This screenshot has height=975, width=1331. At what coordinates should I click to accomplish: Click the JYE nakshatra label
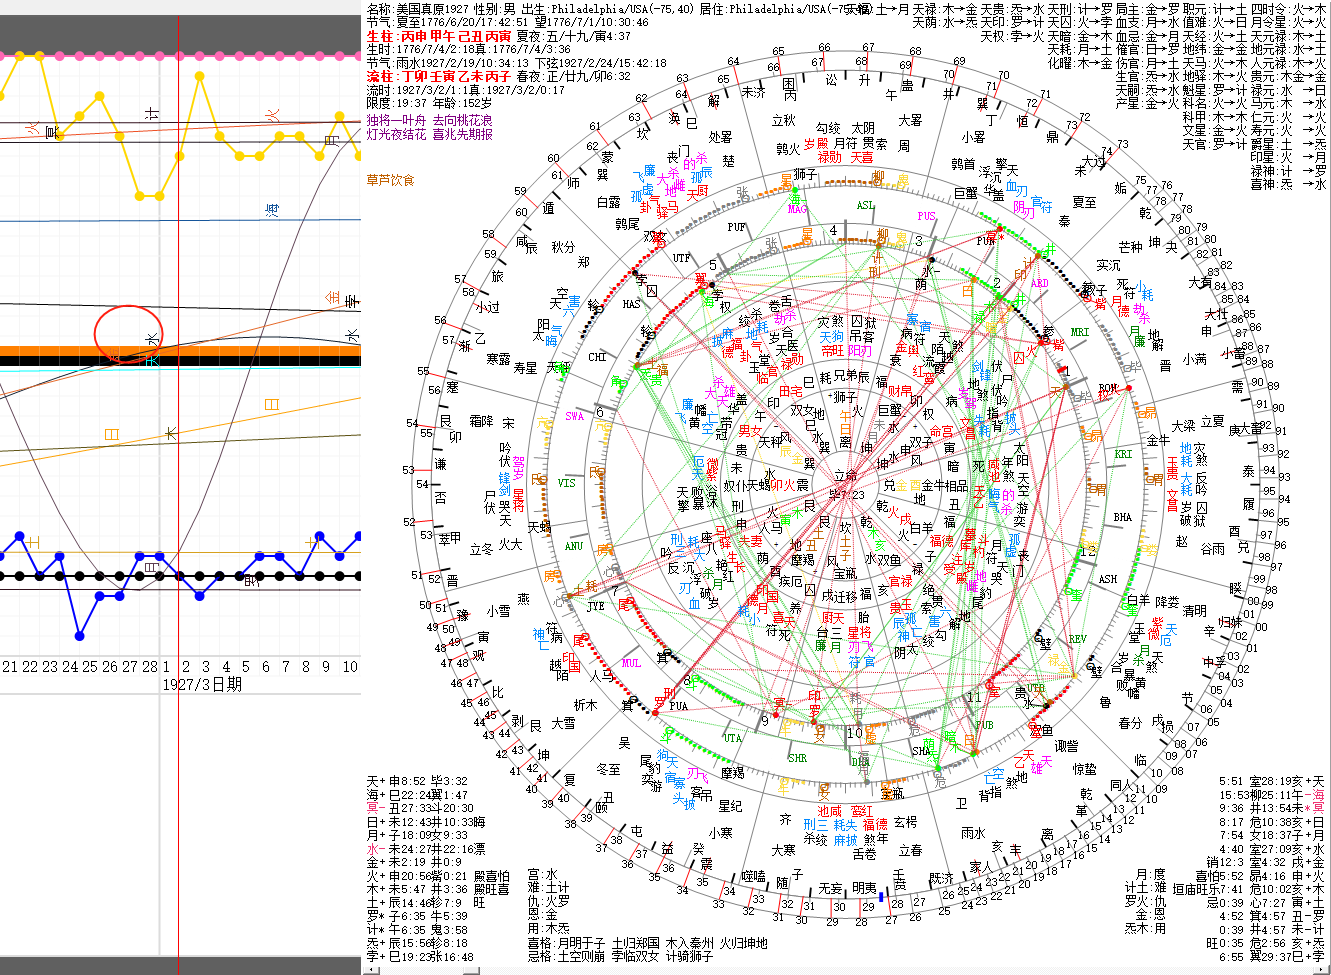point(596,606)
